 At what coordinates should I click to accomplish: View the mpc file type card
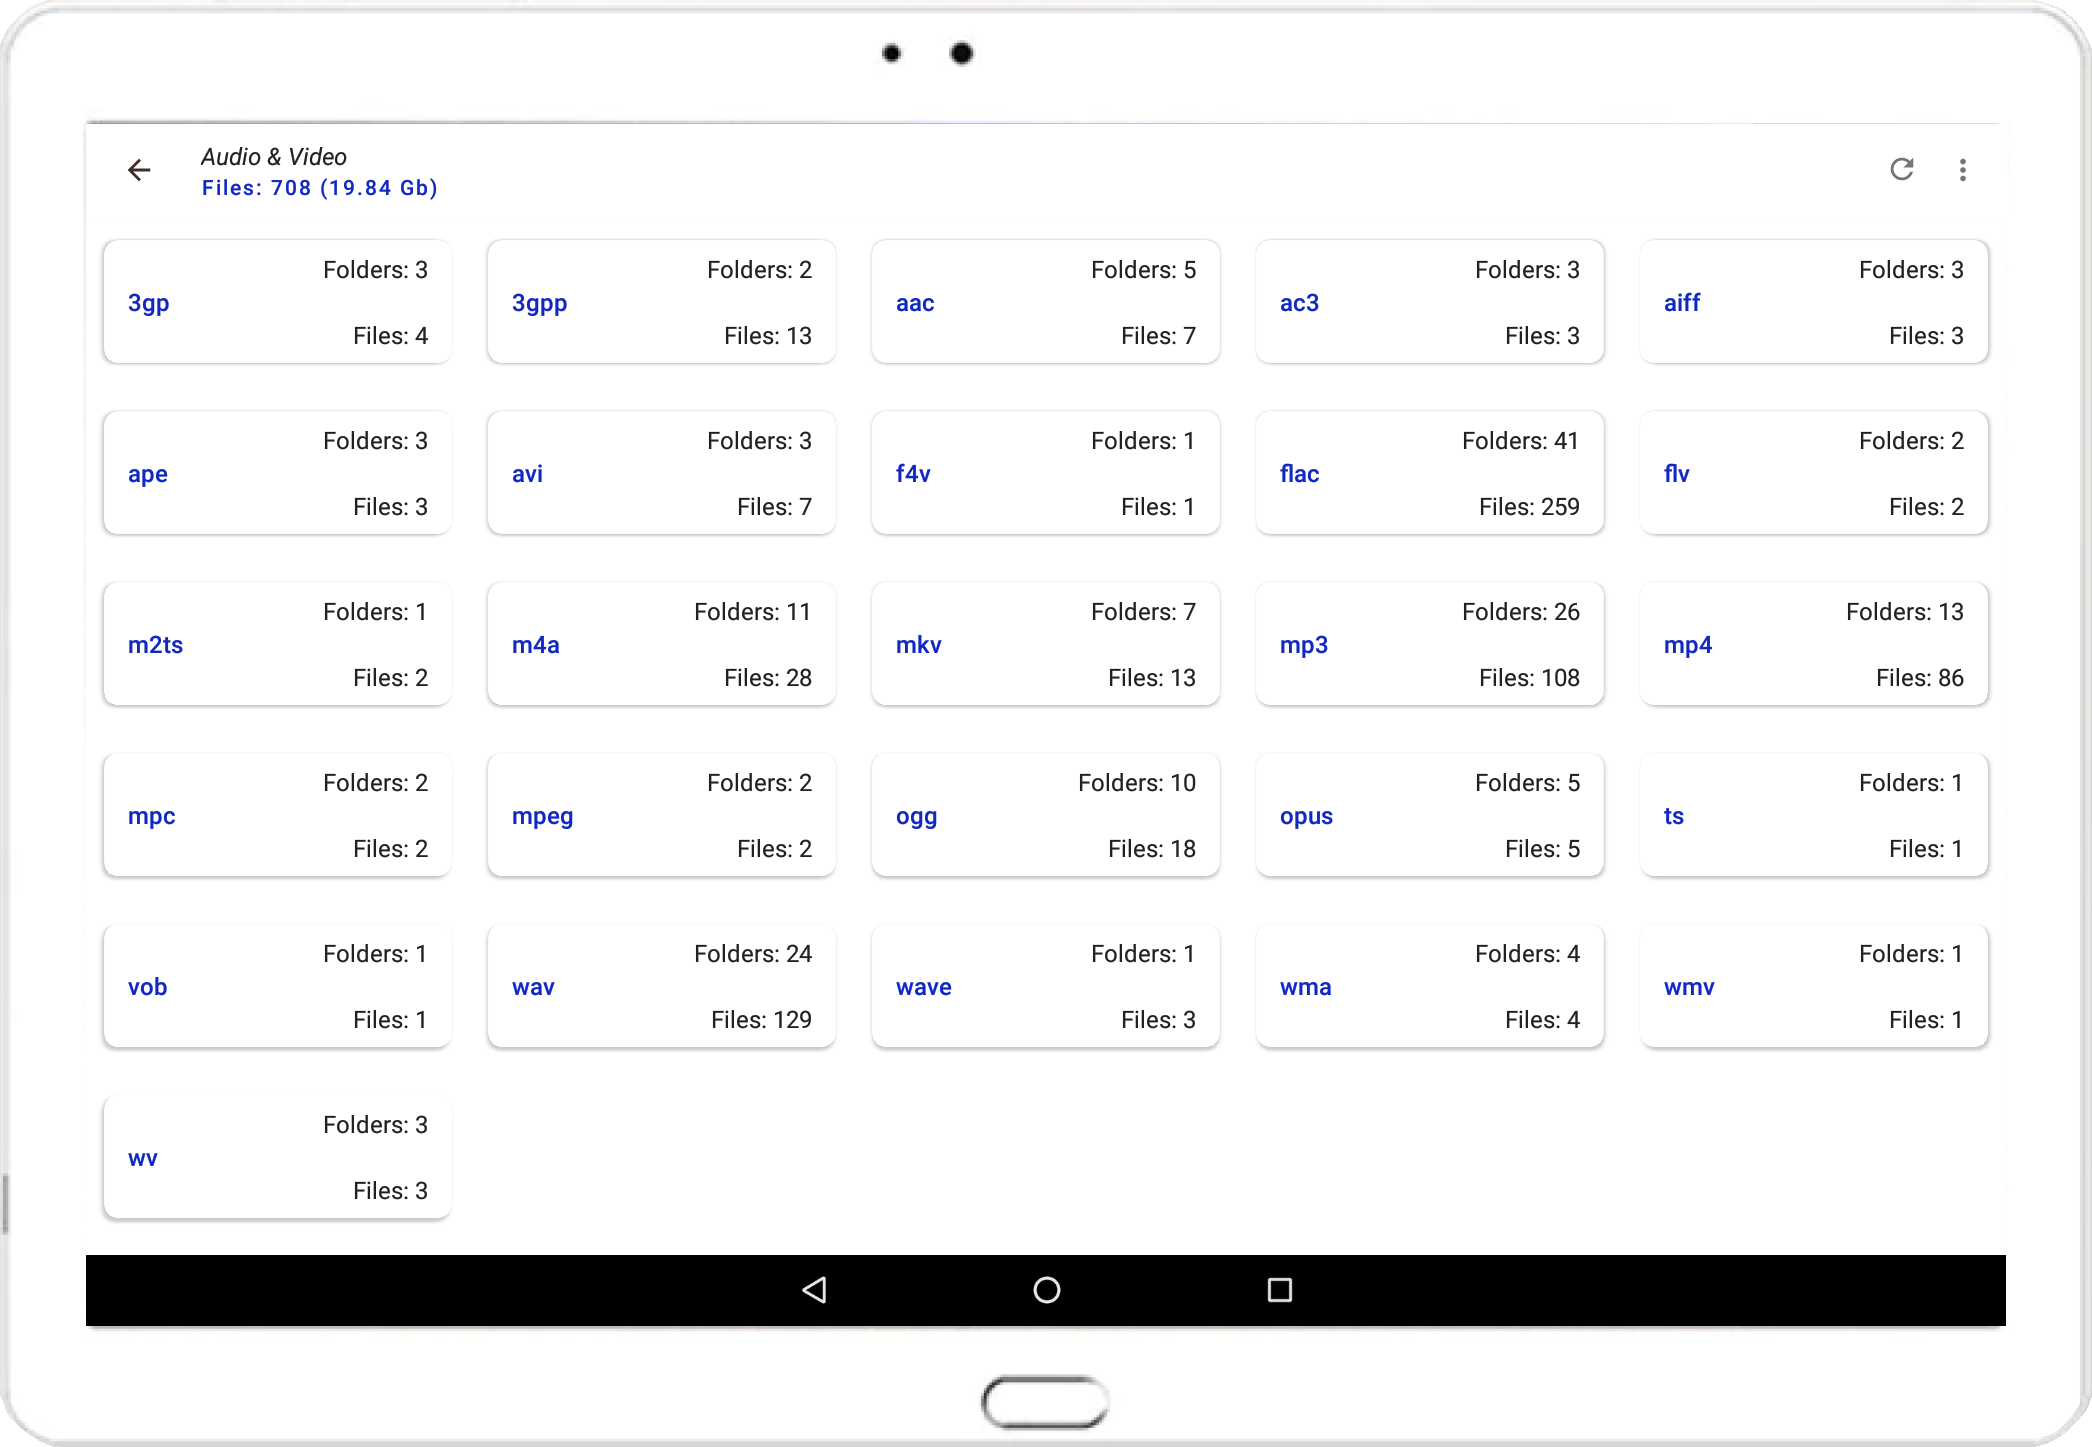277,815
